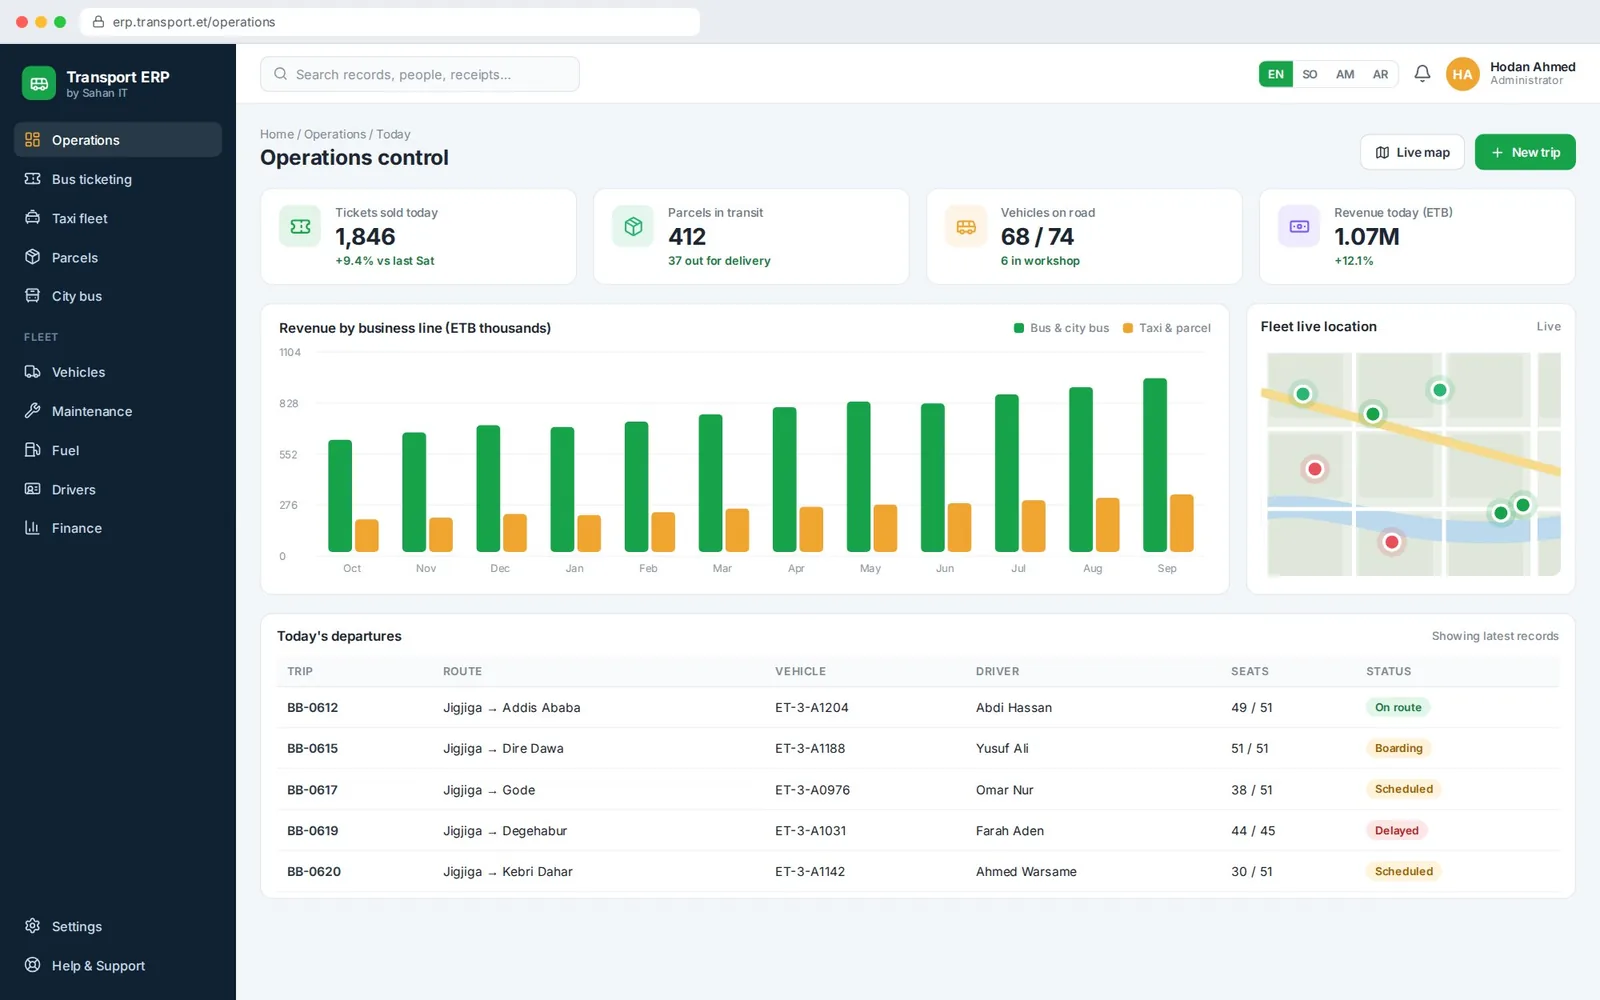1600x1000 pixels.
Task: Create a New trip
Action: point(1525,152)
